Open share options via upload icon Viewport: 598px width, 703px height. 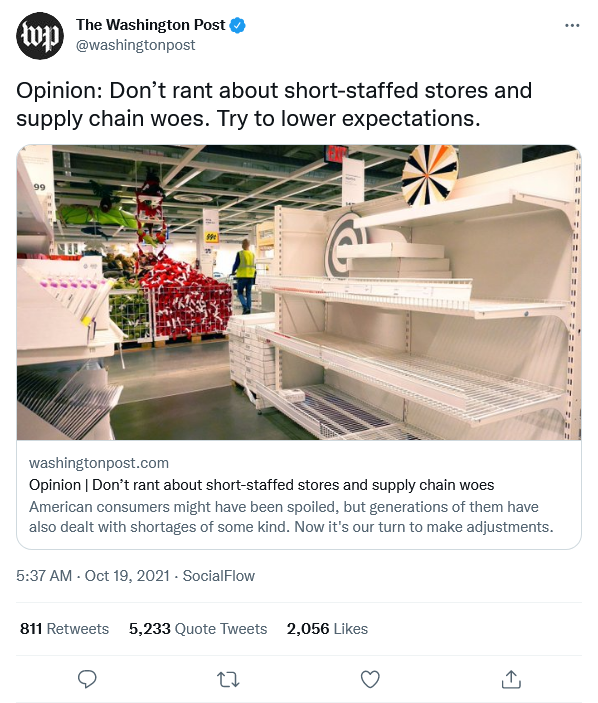(511, 679)
